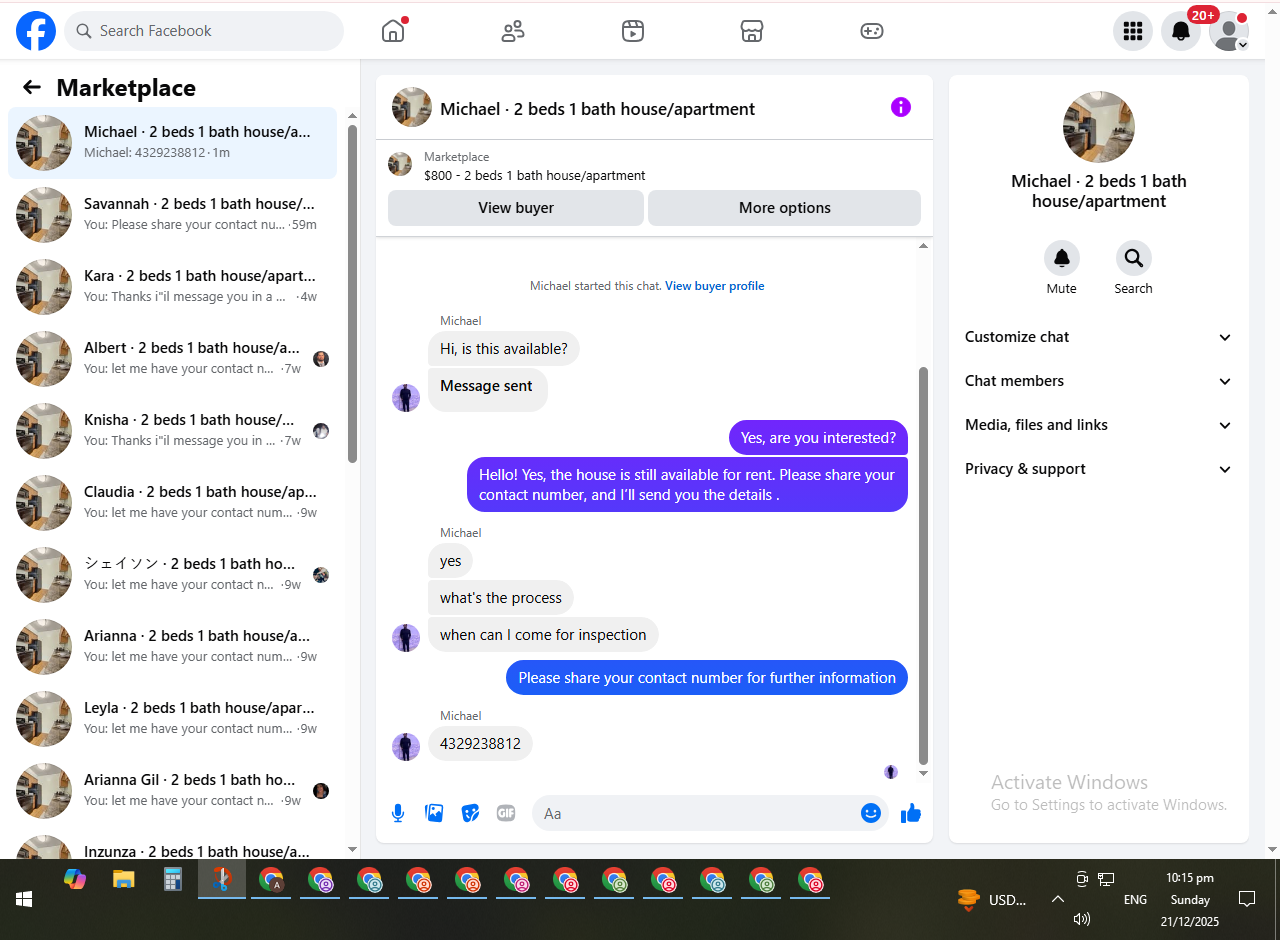Open File Explorer from the taskbar
The height and width of the screenshot is (940, 1280).
click(x=124, y=879)
